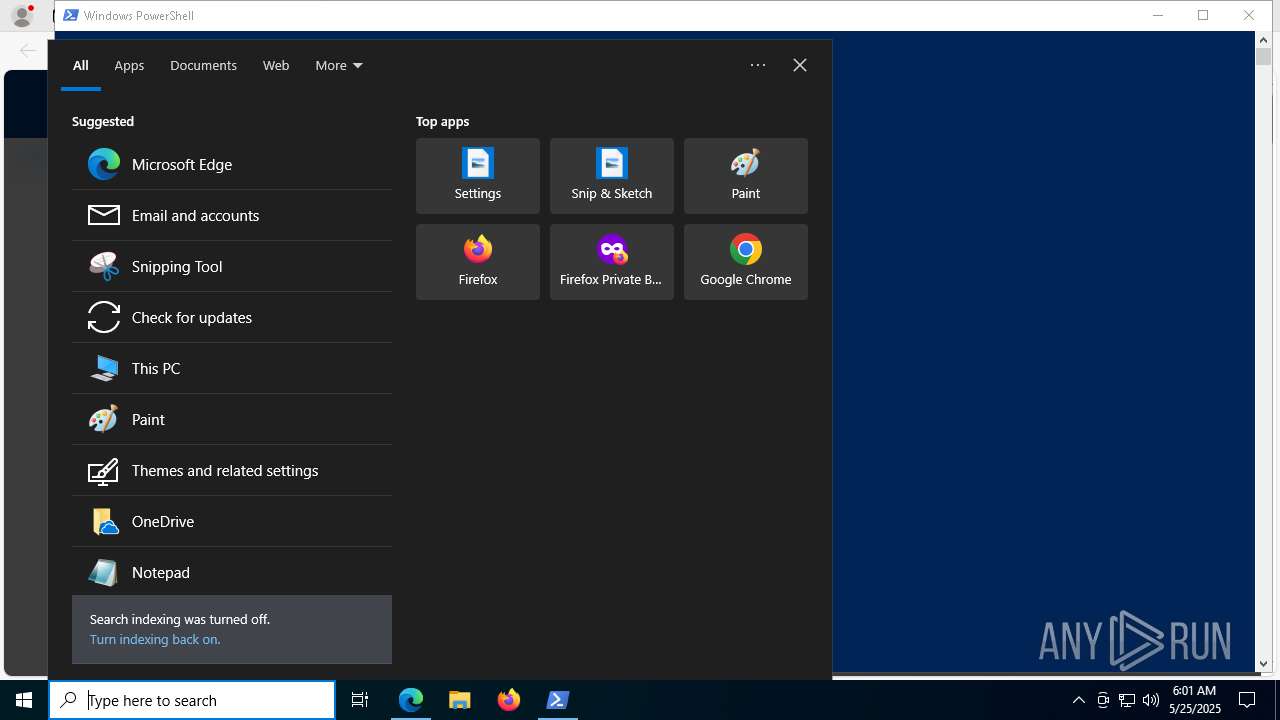Open Microsoft Edge from suggested list
Viewport: 1280px width, 720px height.
232,164
